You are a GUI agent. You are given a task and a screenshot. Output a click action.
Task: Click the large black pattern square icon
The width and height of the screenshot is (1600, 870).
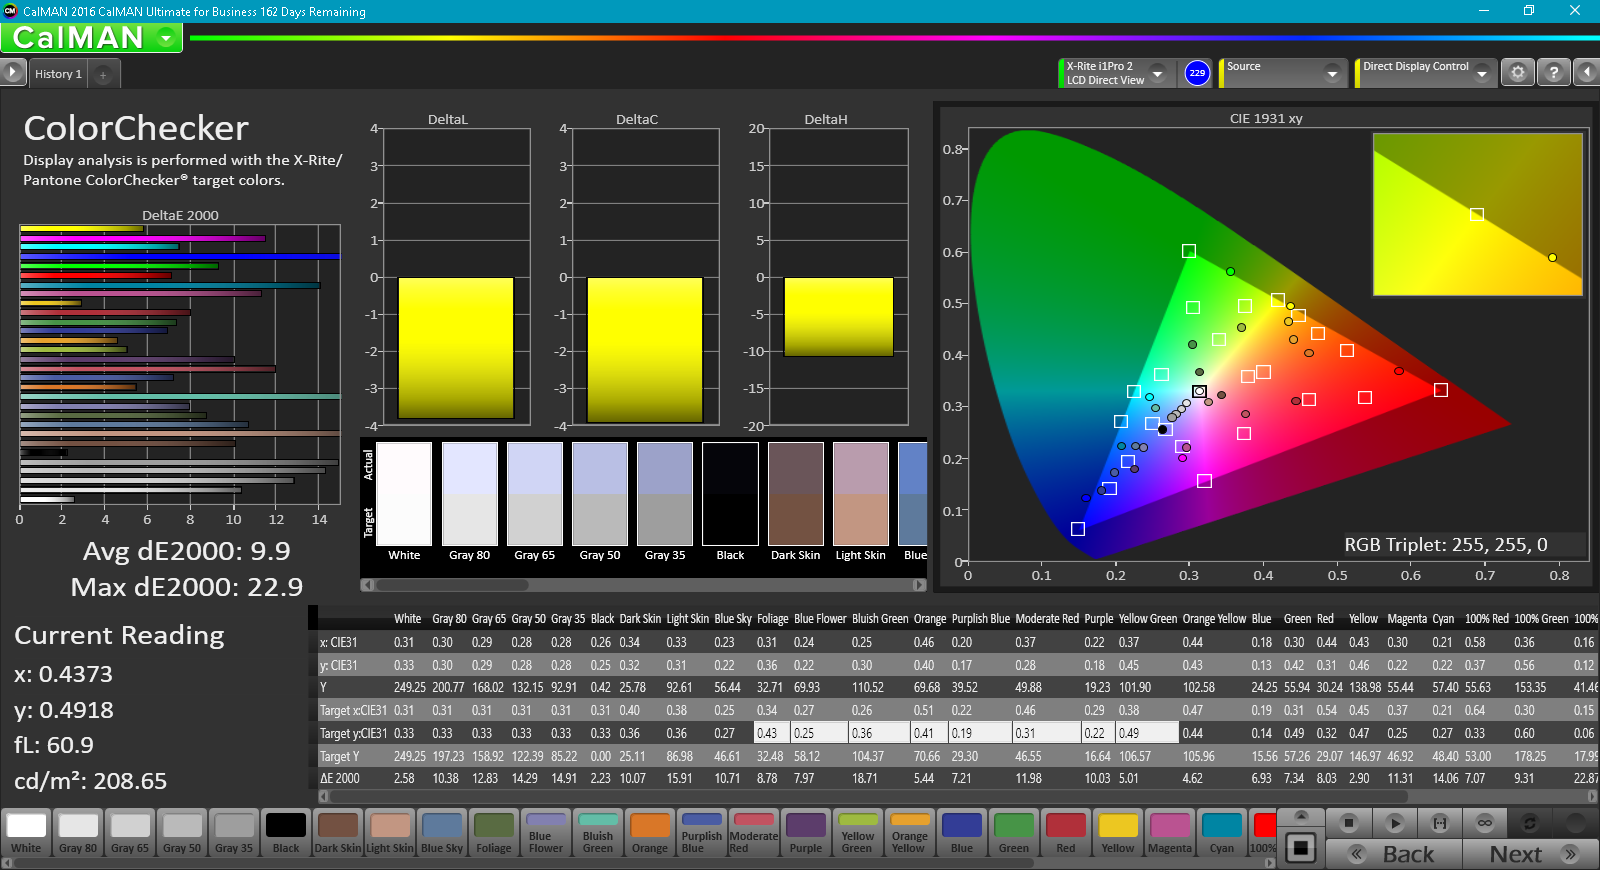click(1300, 848)
